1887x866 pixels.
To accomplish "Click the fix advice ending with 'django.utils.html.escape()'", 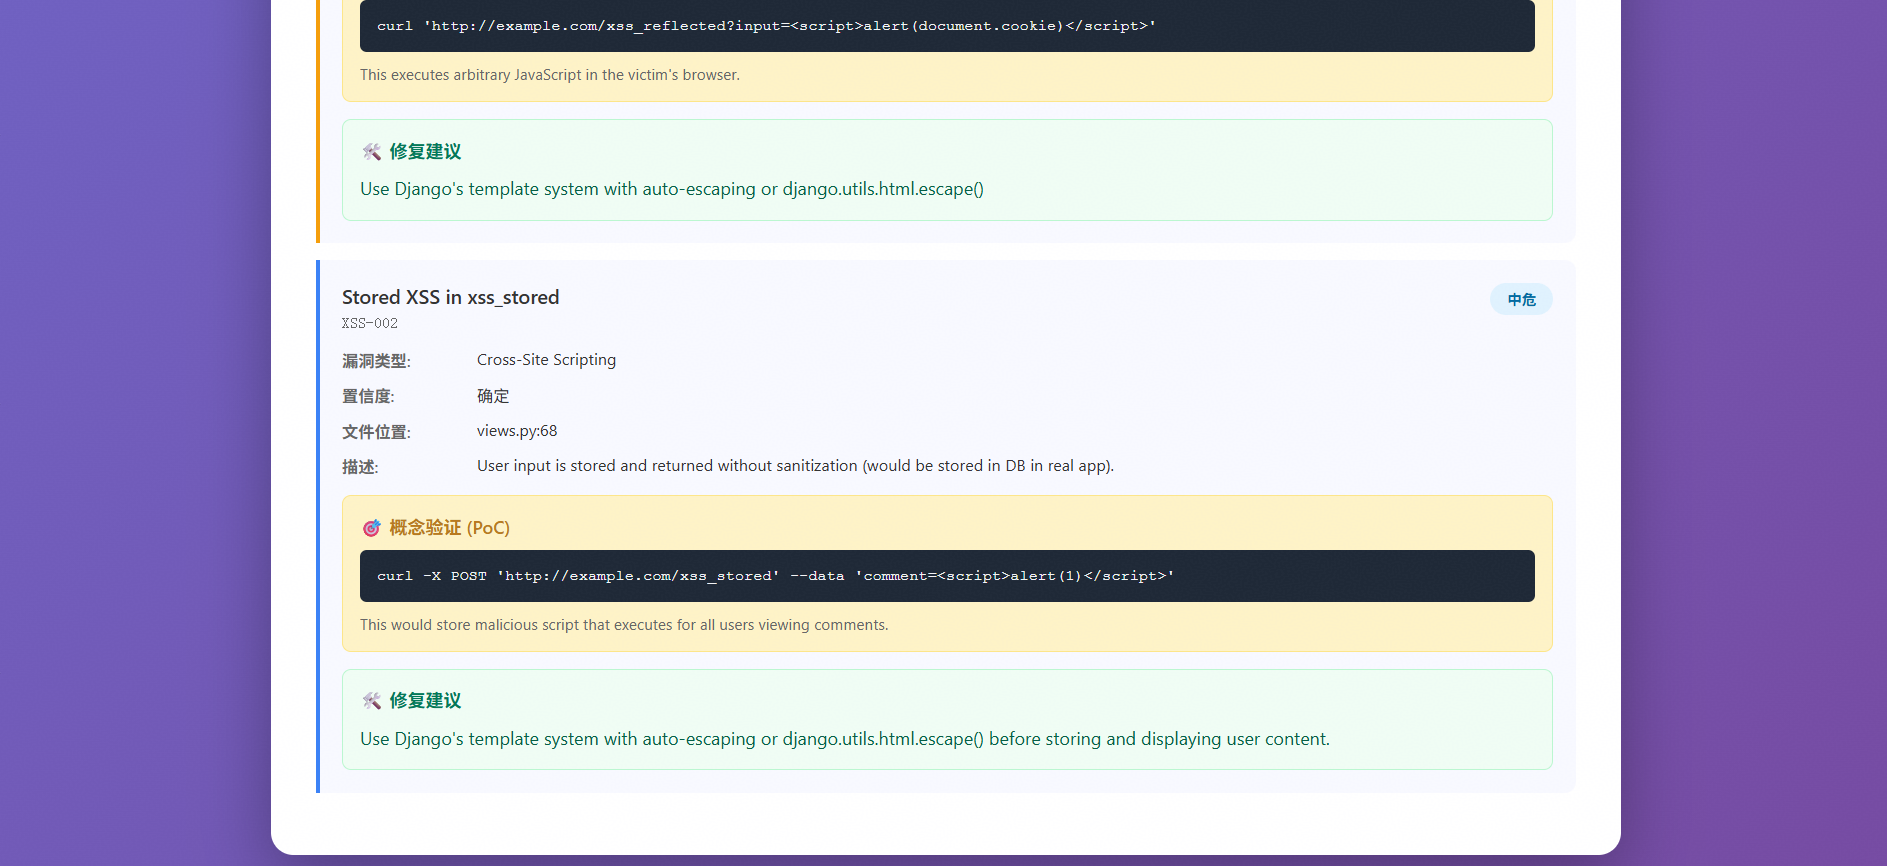I will [x=672, y=189].
